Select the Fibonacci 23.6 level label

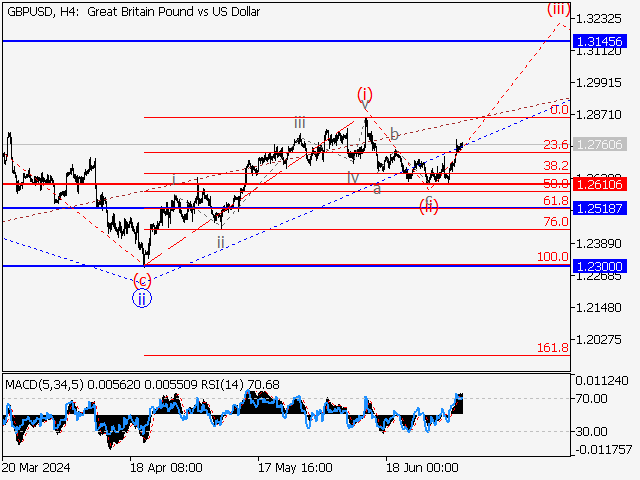[556, 144]
